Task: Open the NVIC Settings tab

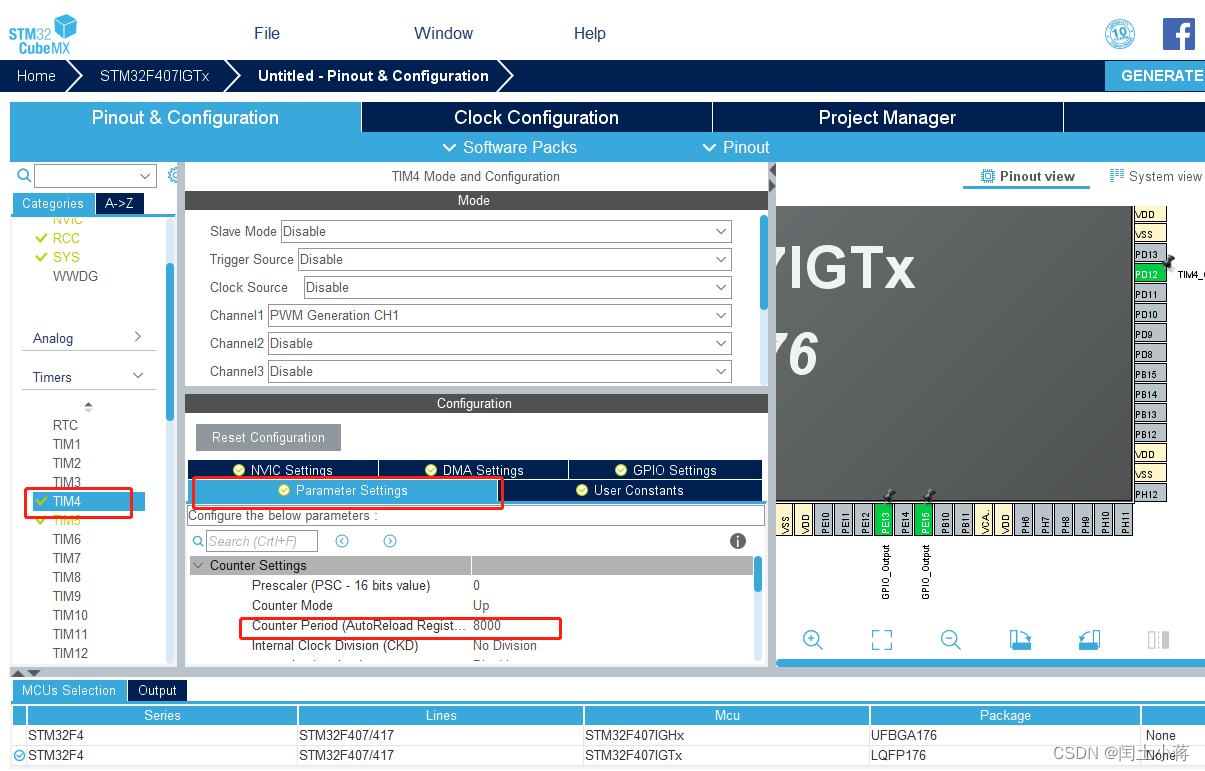Action: (x=283, y=470)
